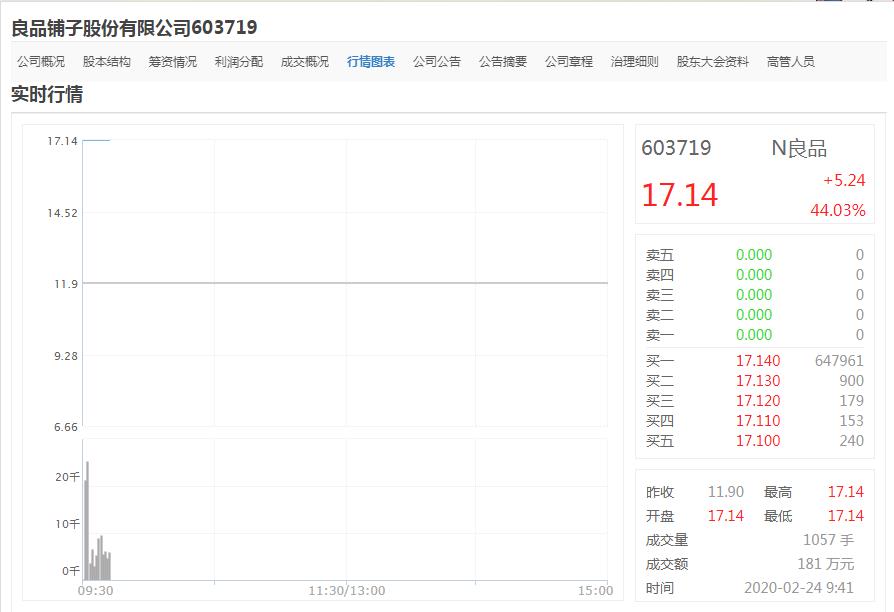Click the 卖三 ask row label
The height and width of the screenshot is (612, 894).
(x=660, y=295)
